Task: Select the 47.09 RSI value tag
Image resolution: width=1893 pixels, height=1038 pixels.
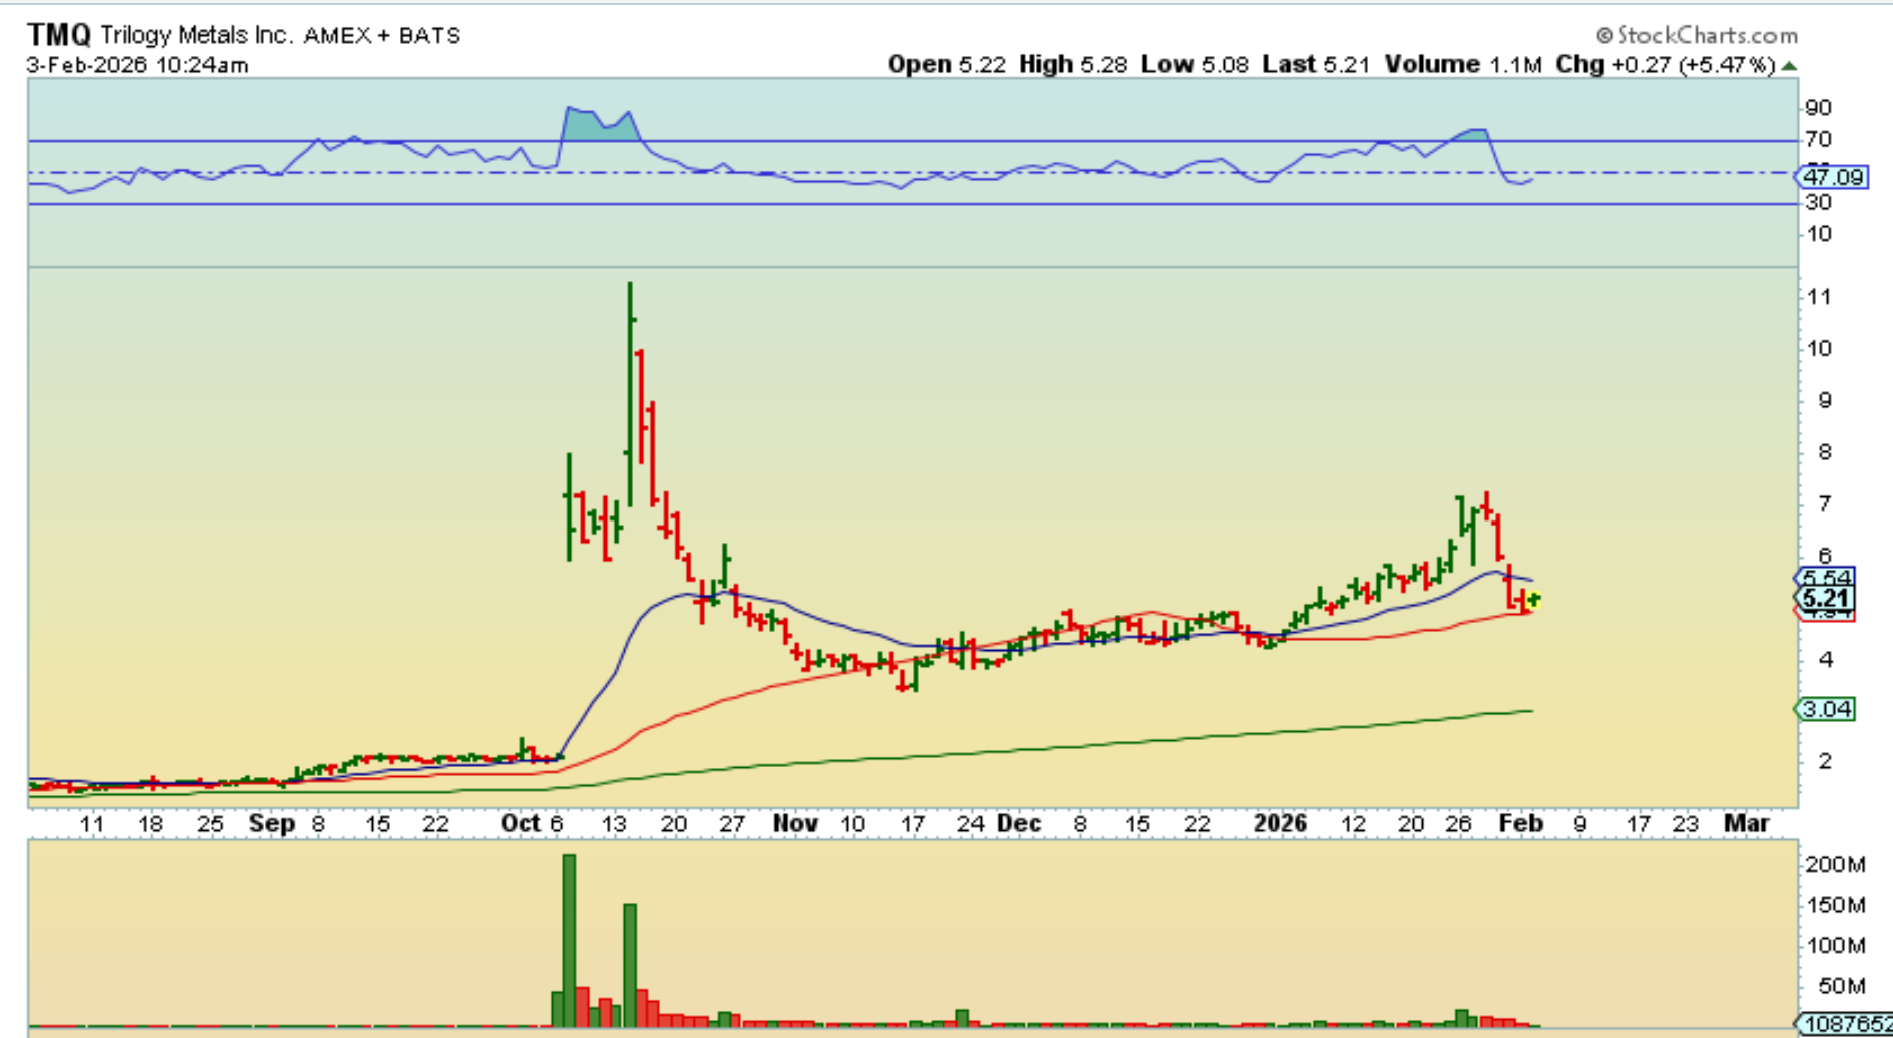Action: point(1833,177)
